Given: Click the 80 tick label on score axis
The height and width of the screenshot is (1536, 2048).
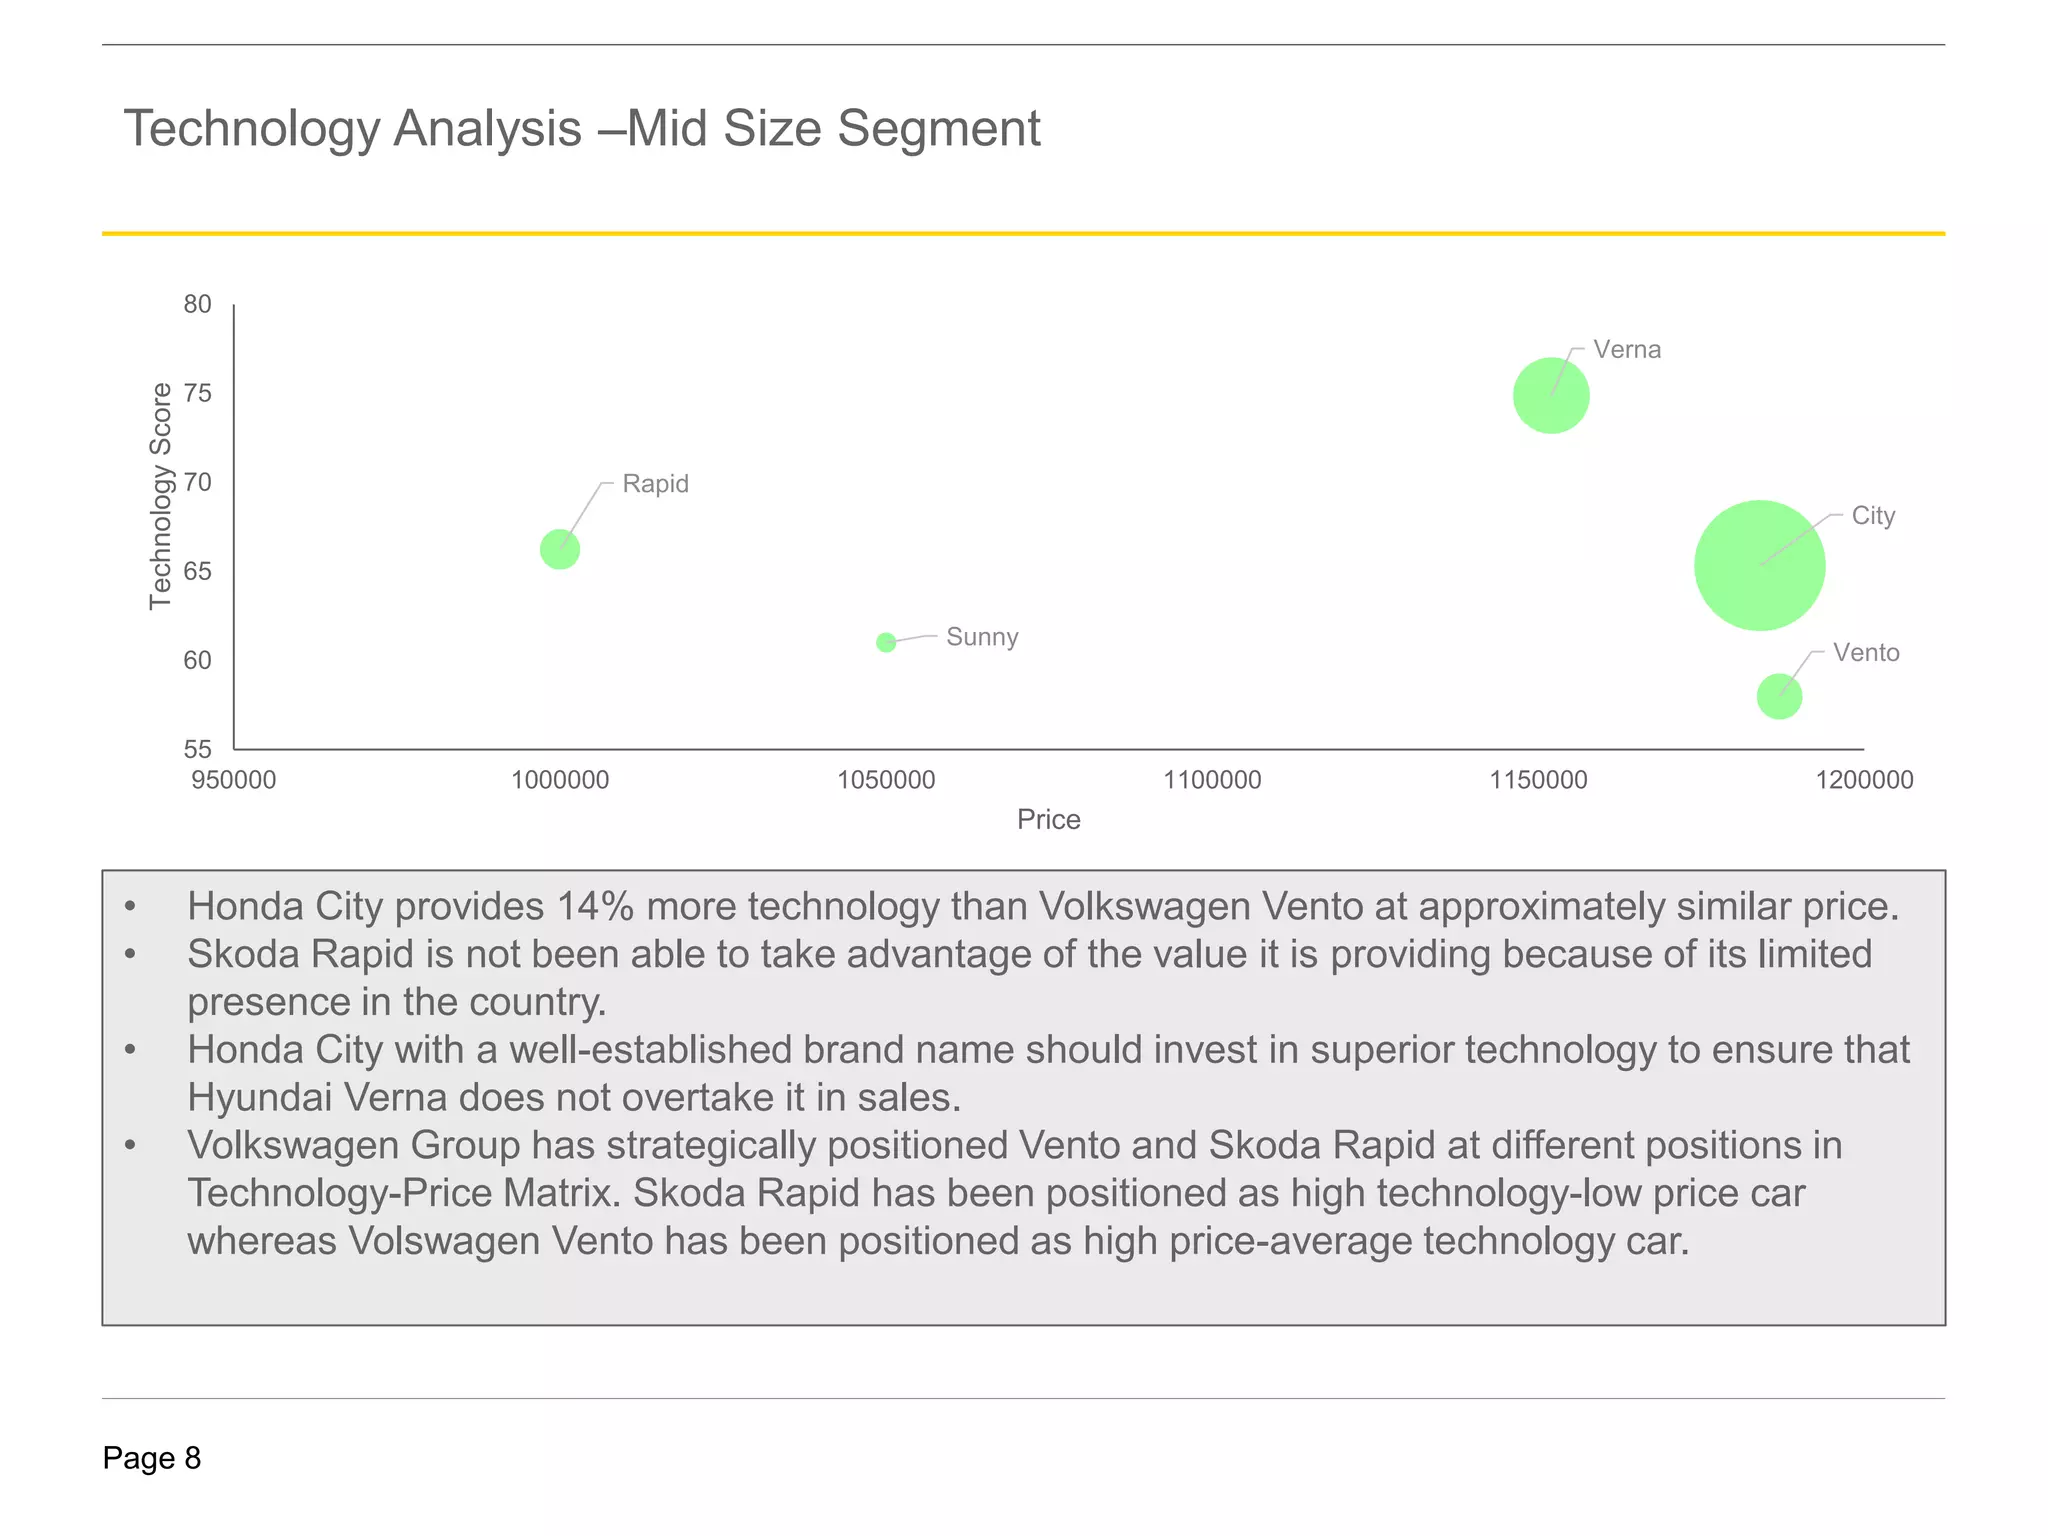Looking at the screenshot, I should tap(198, 304).
